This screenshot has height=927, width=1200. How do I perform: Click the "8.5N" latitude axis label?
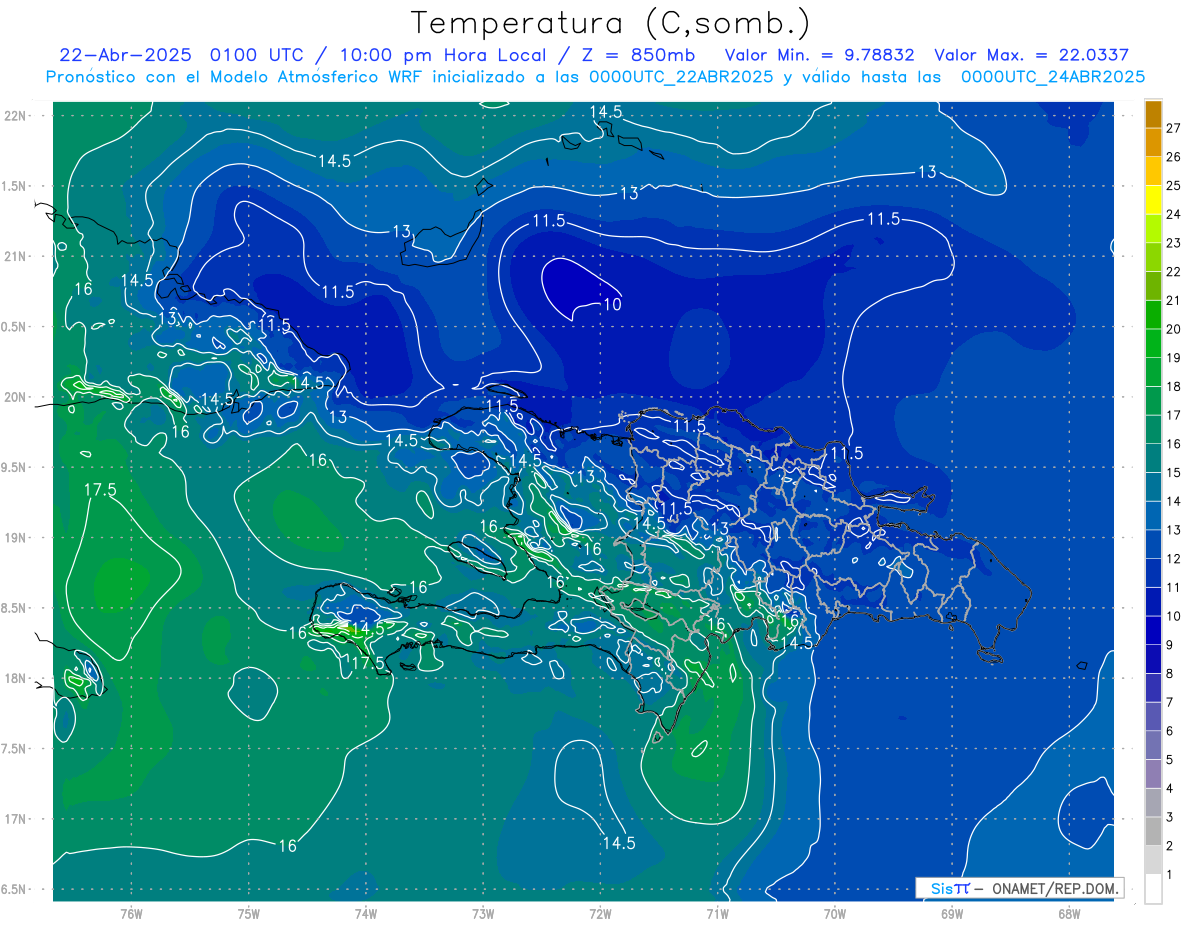[x=15, y=608]
